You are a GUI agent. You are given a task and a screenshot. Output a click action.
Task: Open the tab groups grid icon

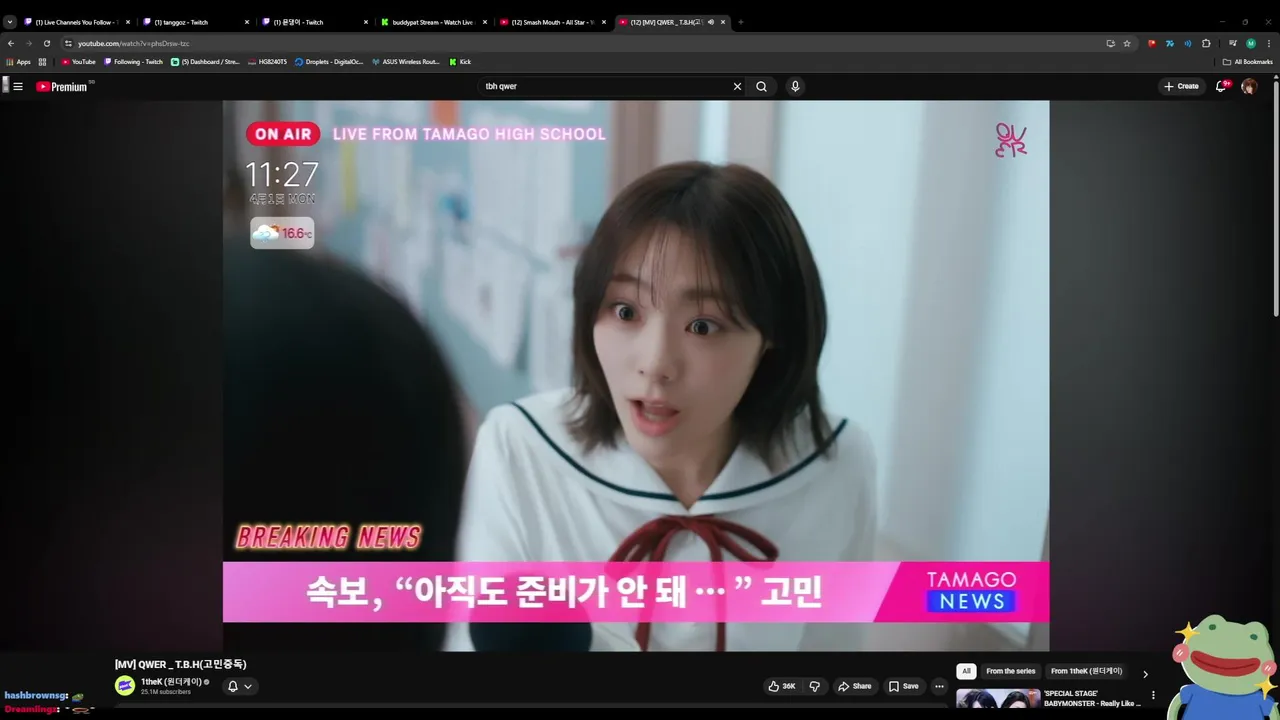[43, 62]
